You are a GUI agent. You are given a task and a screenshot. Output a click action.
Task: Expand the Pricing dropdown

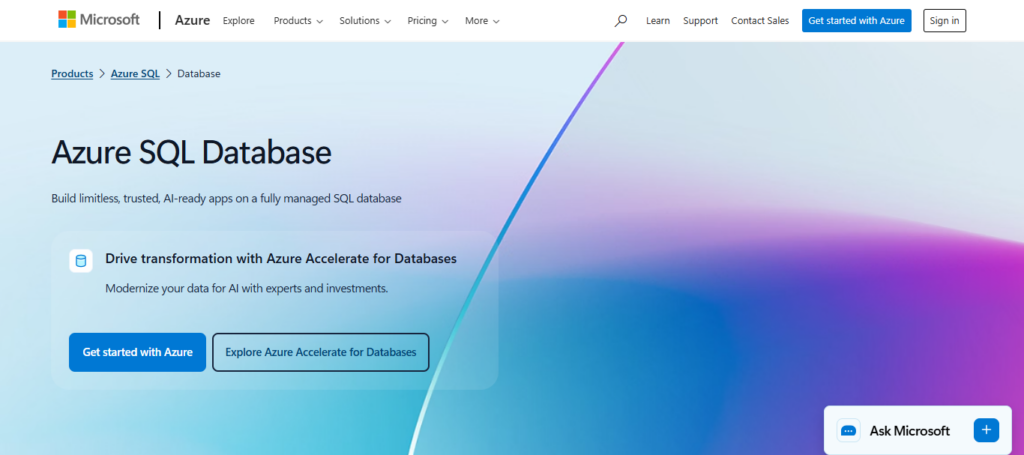(428, 21)
